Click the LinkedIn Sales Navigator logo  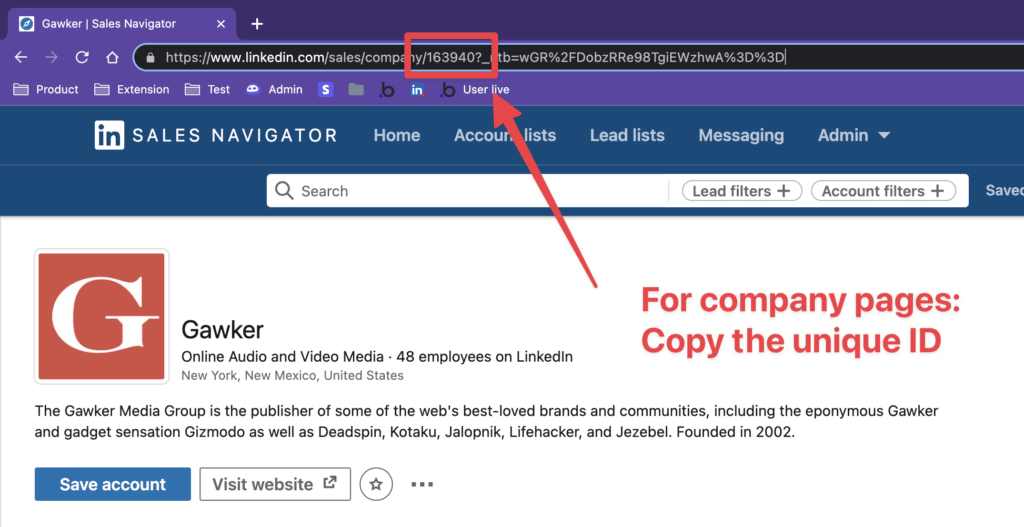pos(216,135)
